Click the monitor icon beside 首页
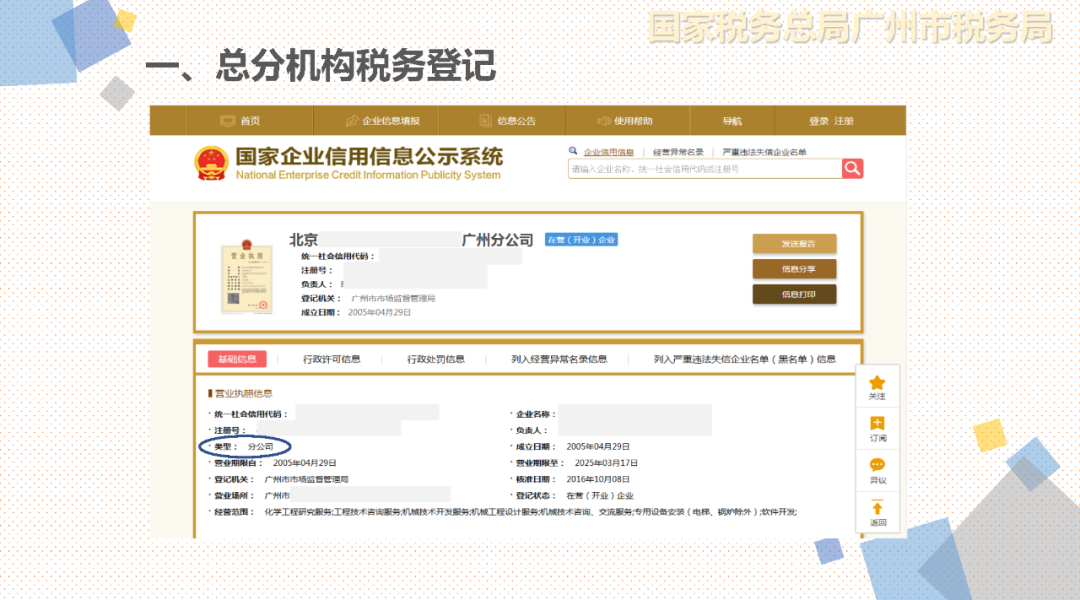The image size is (1080, 600). 227,121
